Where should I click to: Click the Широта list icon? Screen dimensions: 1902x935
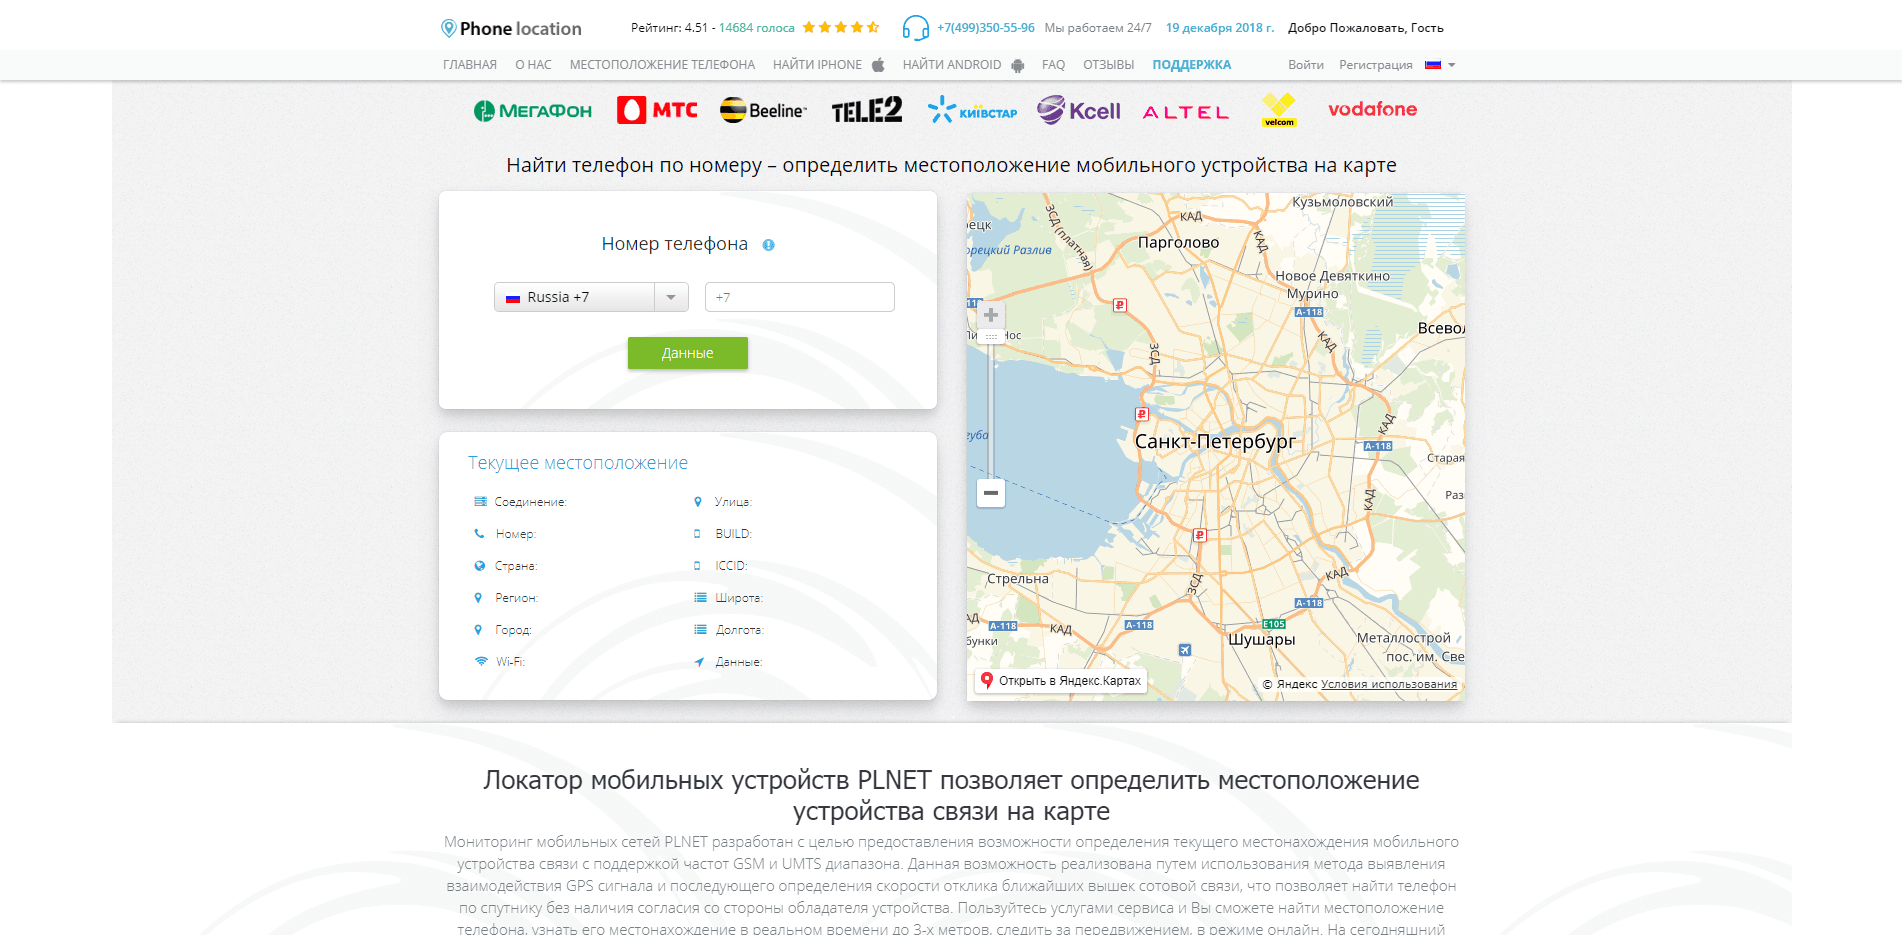click(x=700, y=598)
